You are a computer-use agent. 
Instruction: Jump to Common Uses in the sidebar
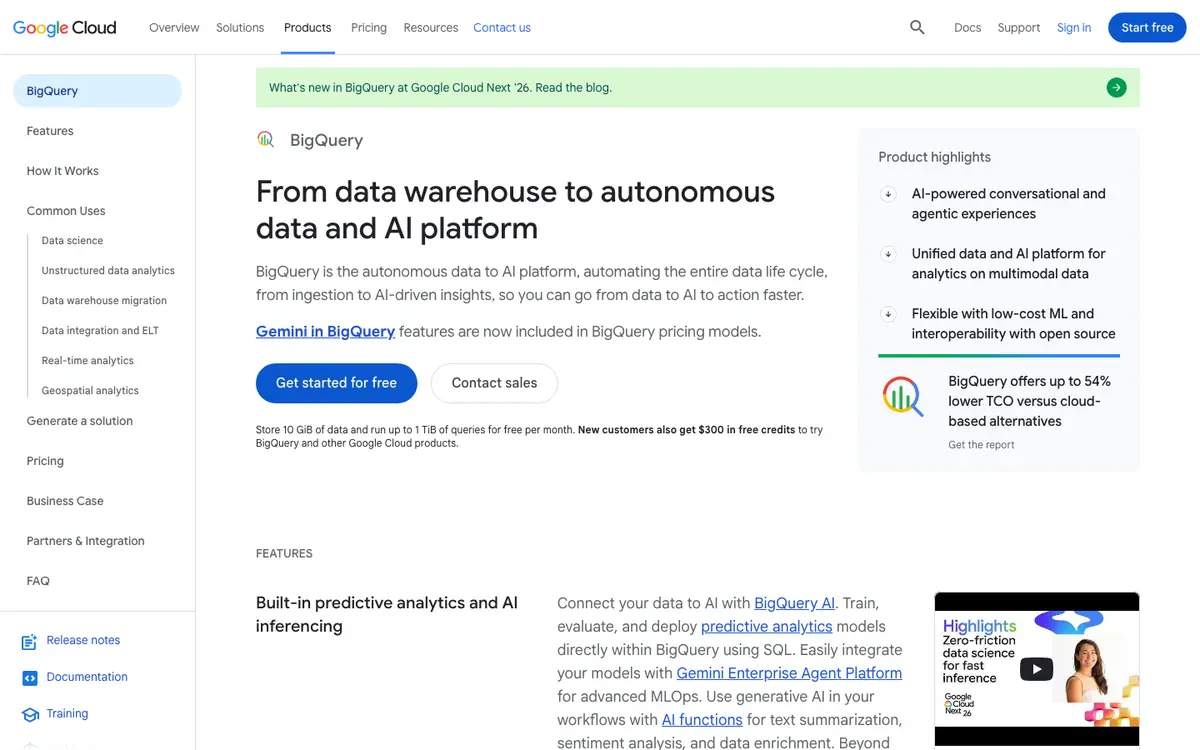click(66, 211)
